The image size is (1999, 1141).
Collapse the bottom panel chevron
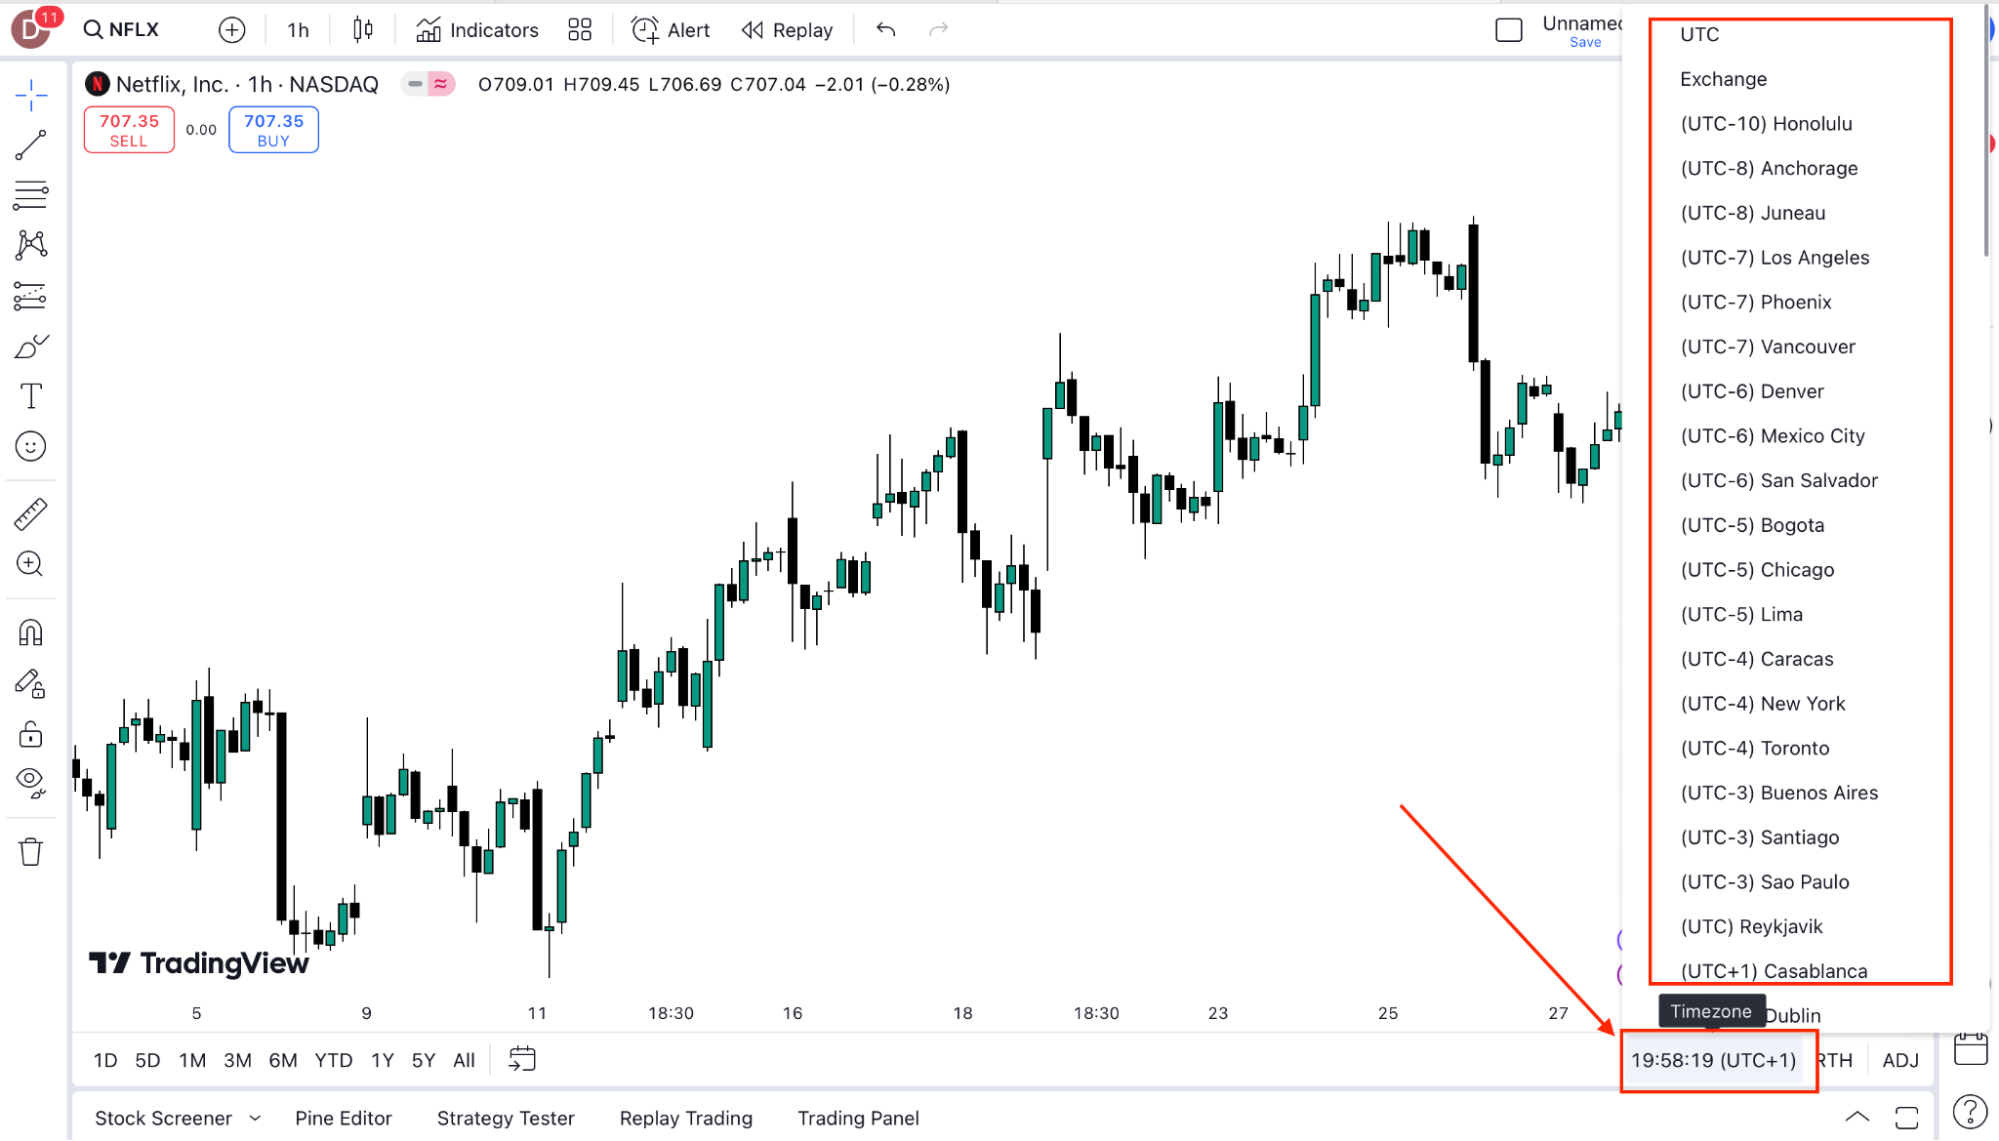pyautogui.click(x=1857, y=1117)
